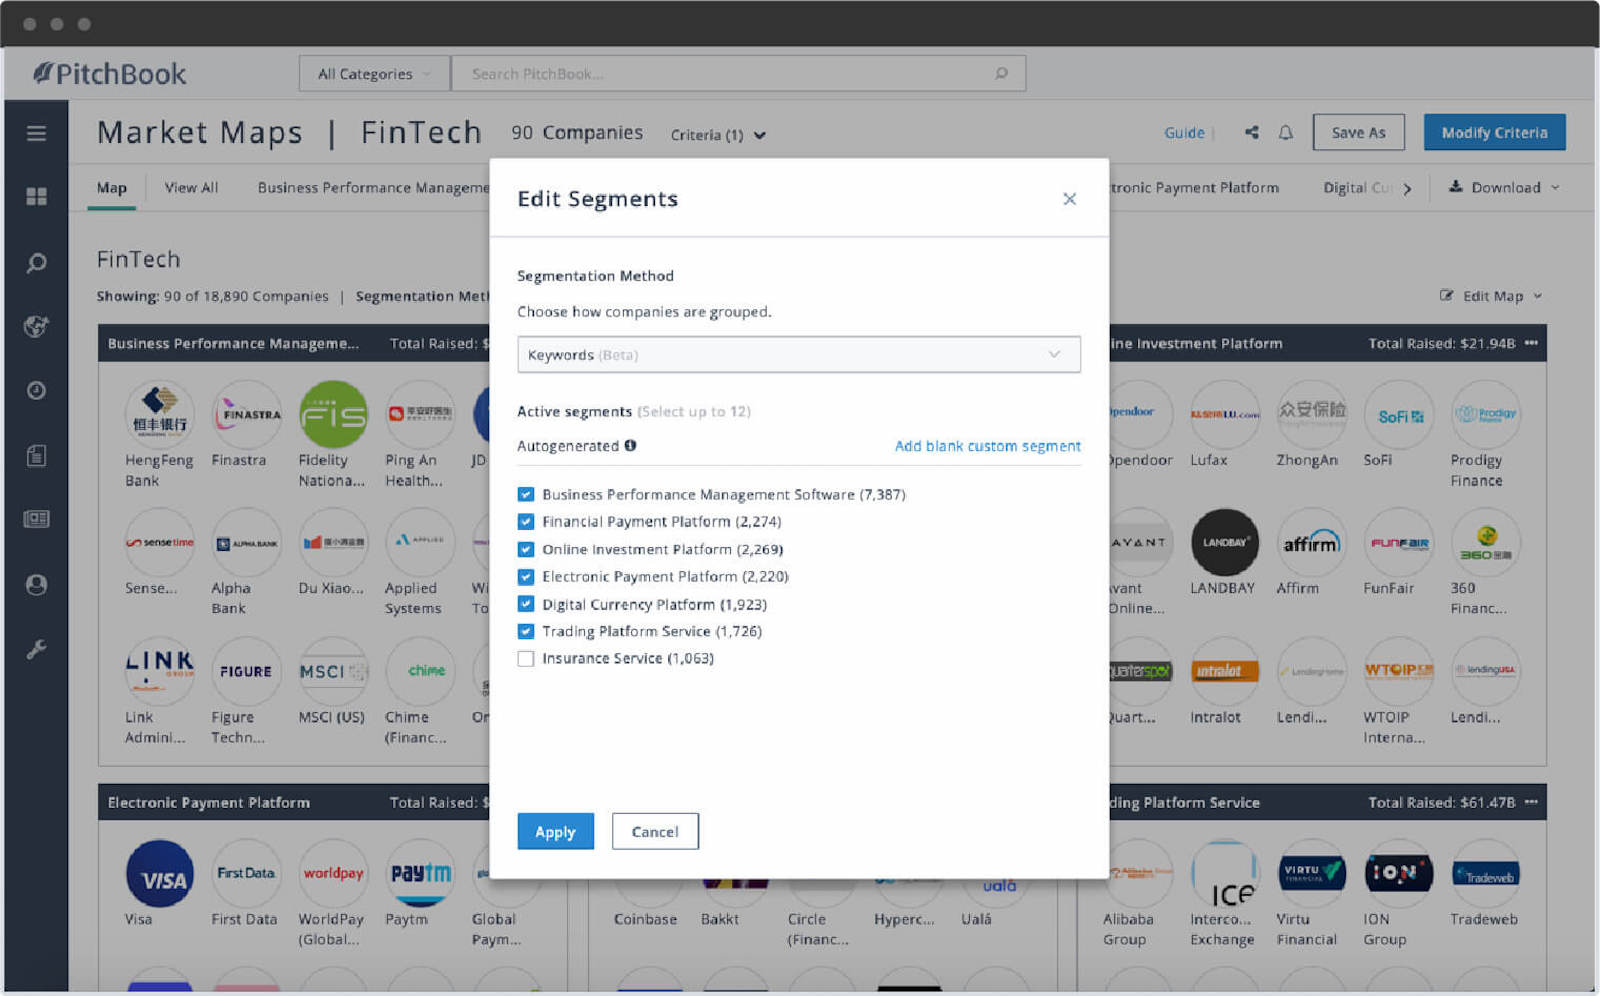Select the Virtu Financial logo
The height and width of the screenshot is (996, 1600).
(x=1311, y=873)
